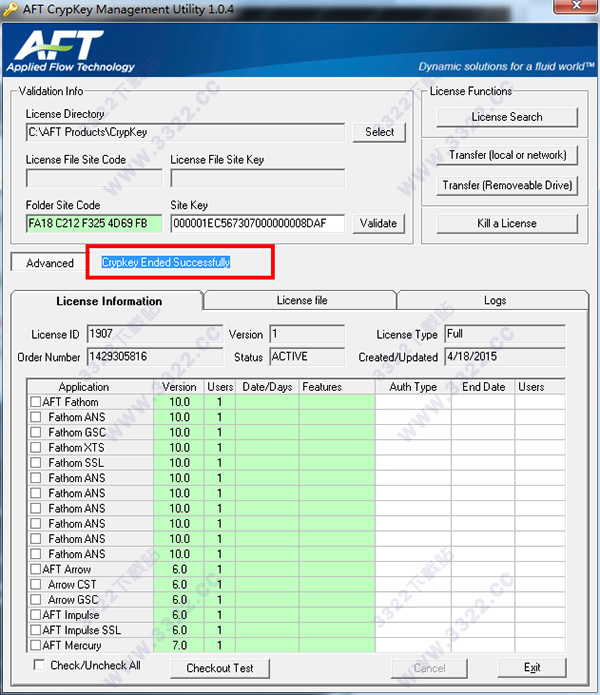Tick the AFT Arrow checkbox
This screenshot has height=695, width=600.
(35, 569)
